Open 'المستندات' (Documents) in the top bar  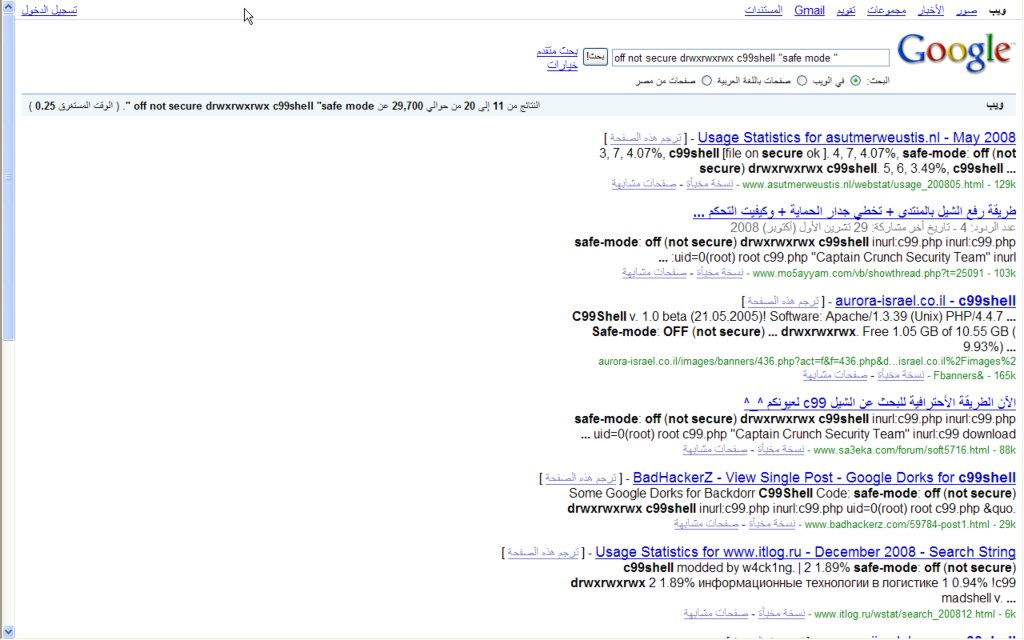(763, 10)
